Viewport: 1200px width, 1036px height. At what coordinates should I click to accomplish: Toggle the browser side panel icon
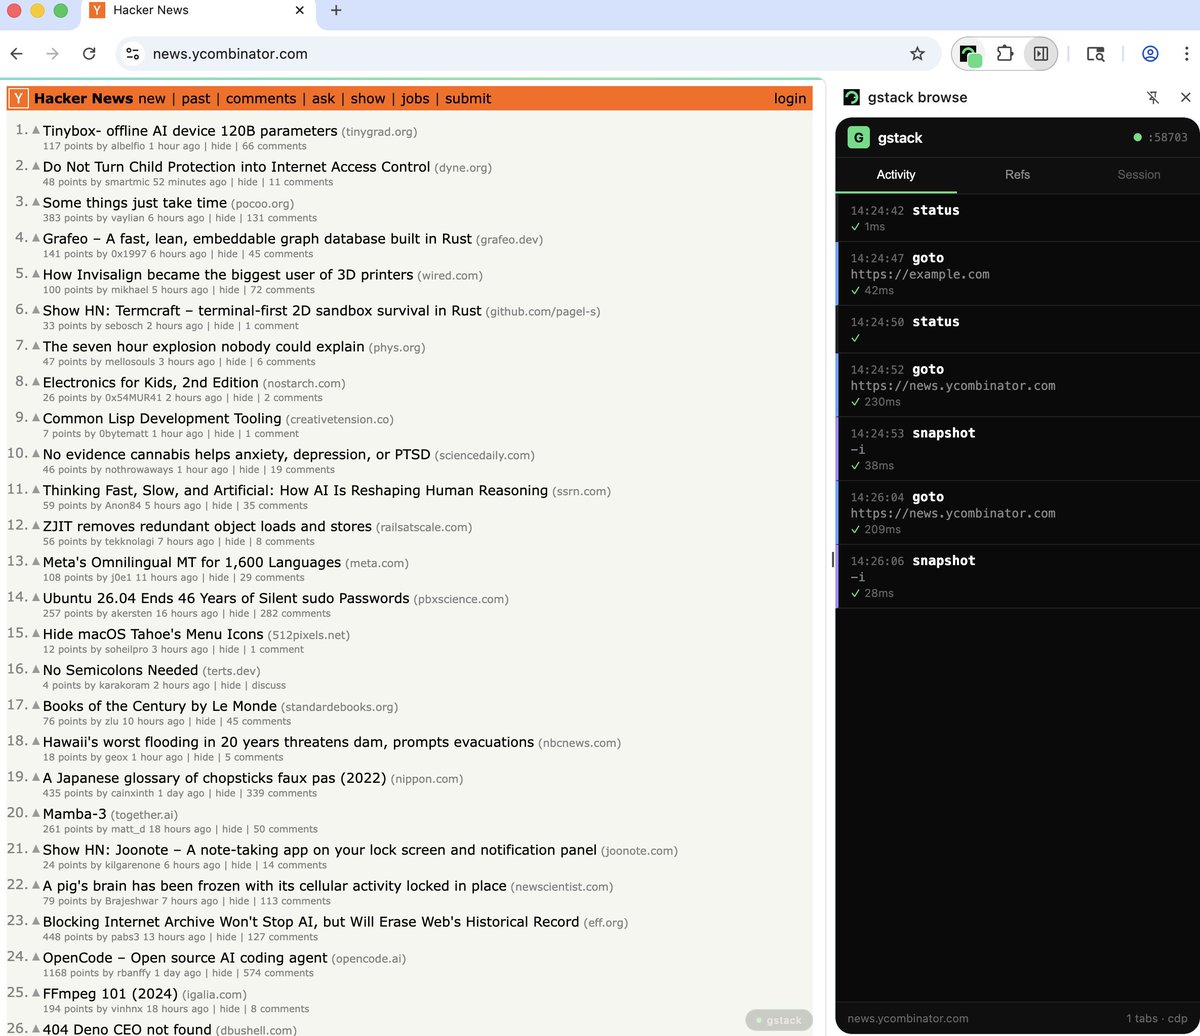pos(1041,54)
